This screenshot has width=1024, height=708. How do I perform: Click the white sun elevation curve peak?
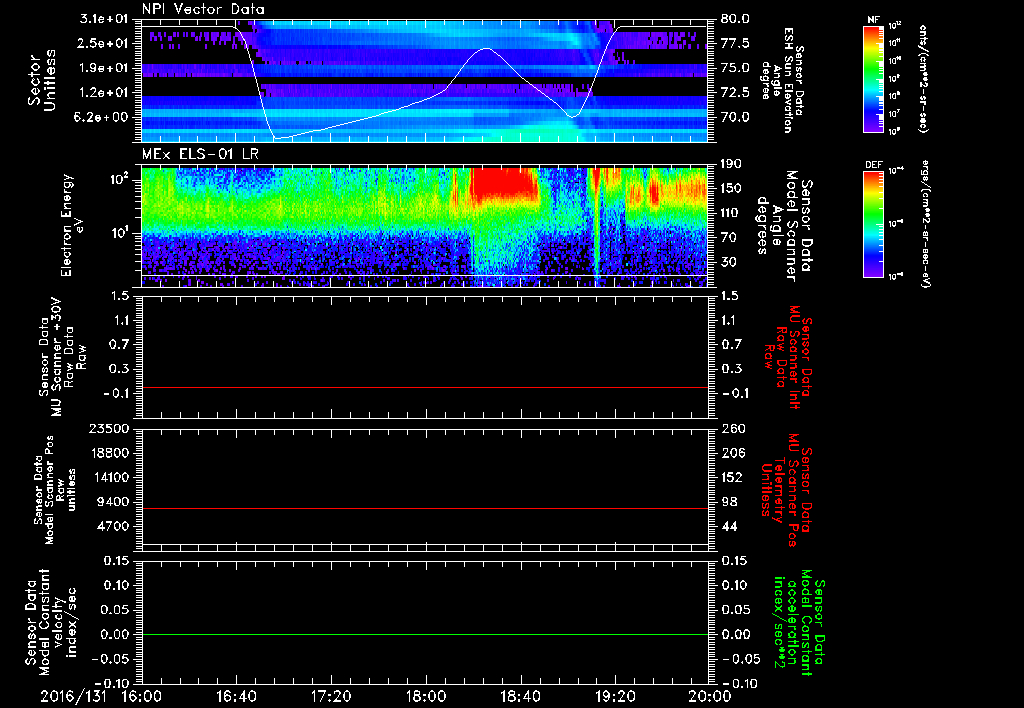486,48
